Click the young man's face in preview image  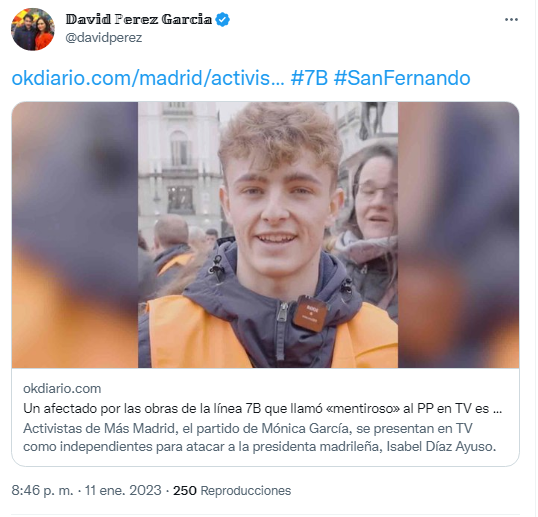point(279,199)
